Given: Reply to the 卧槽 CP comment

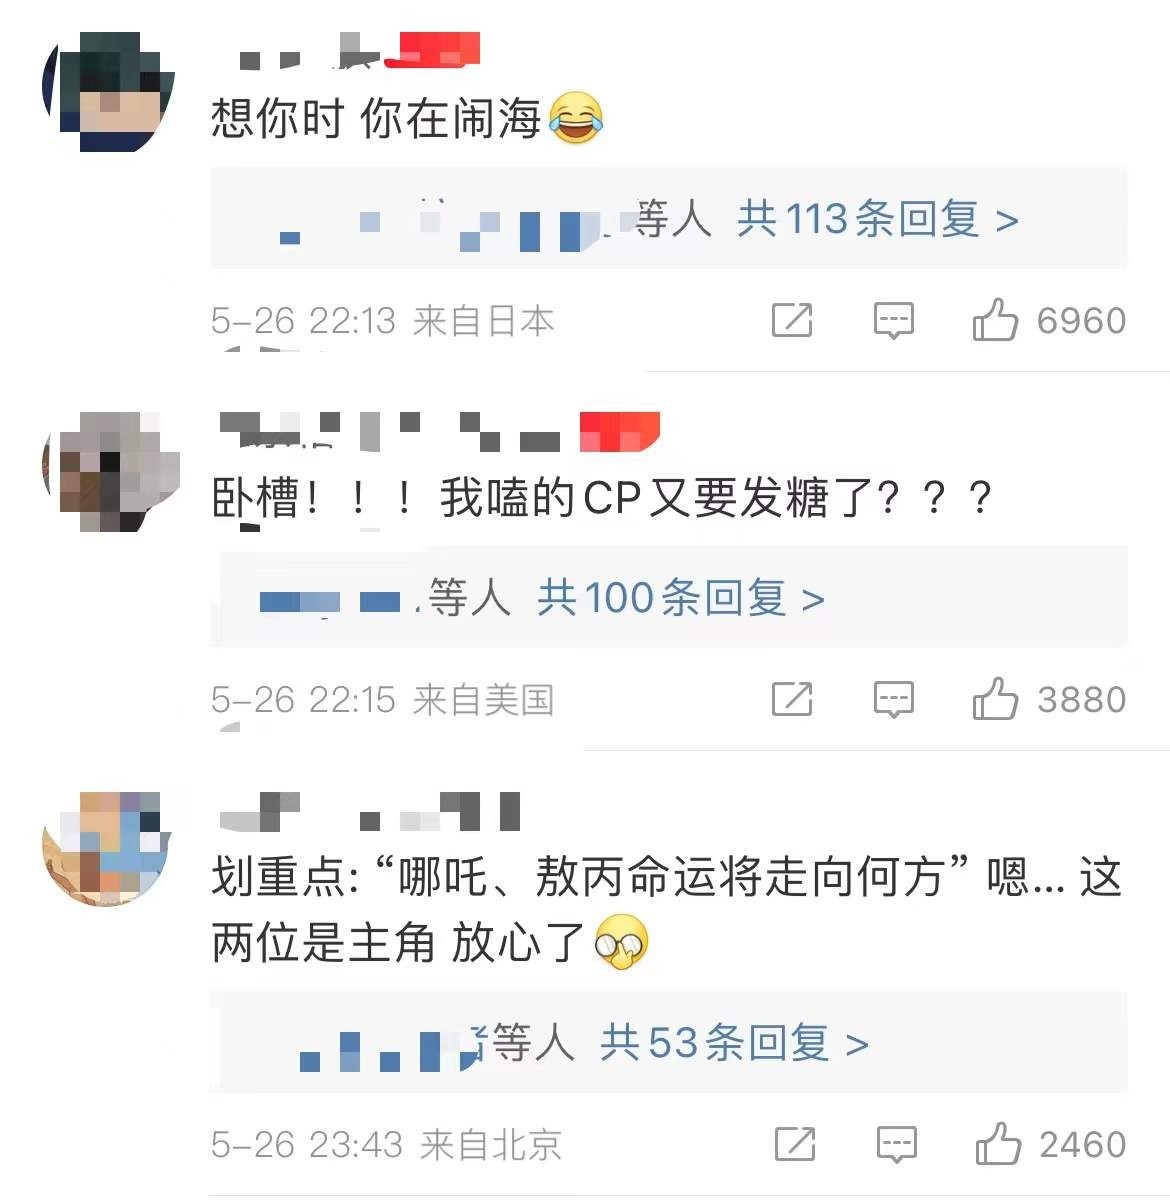Looking at the screenshot, I should [x=894, y=700].
